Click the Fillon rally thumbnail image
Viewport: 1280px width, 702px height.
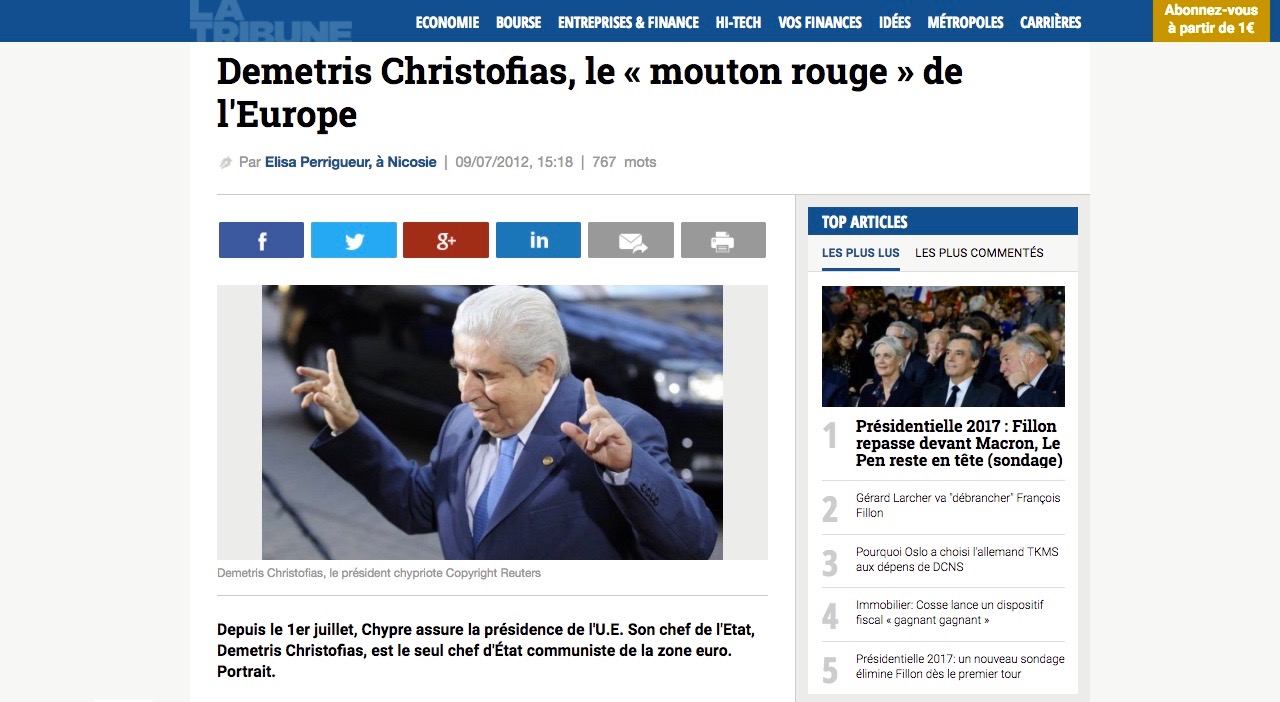tap(943, 346)
